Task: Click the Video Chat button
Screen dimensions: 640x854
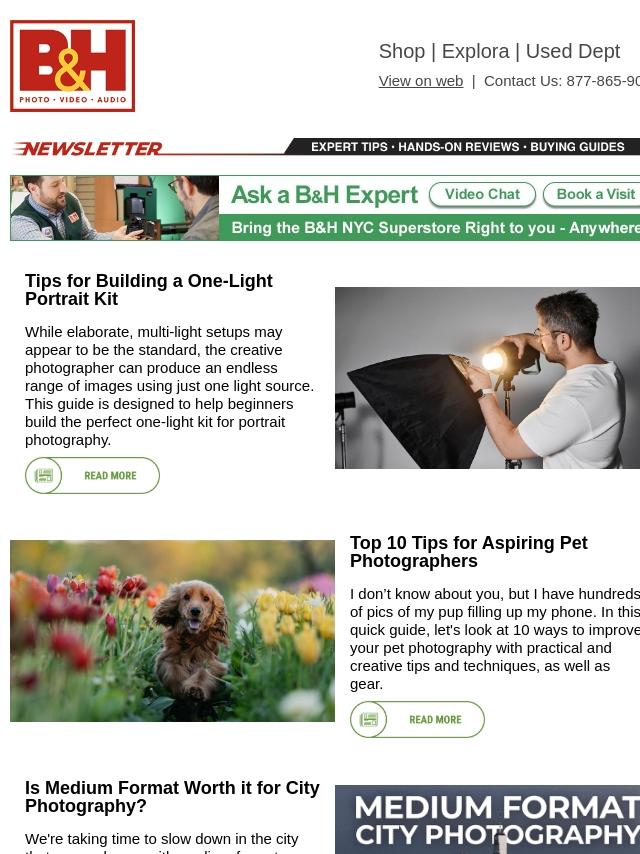Action: (482, 194)
